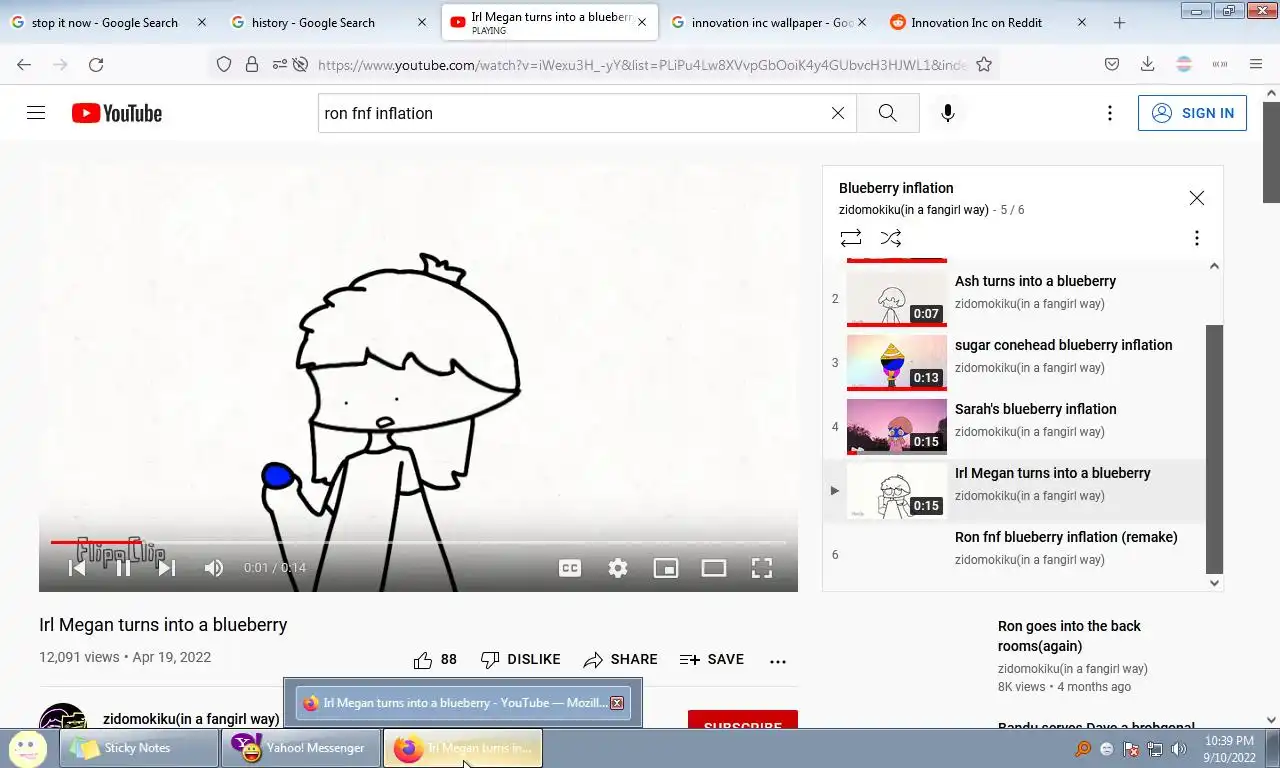Subscribe to zidomokiku channel
This screenshot has height=768, width=1280.
click(x=743, y=719)
